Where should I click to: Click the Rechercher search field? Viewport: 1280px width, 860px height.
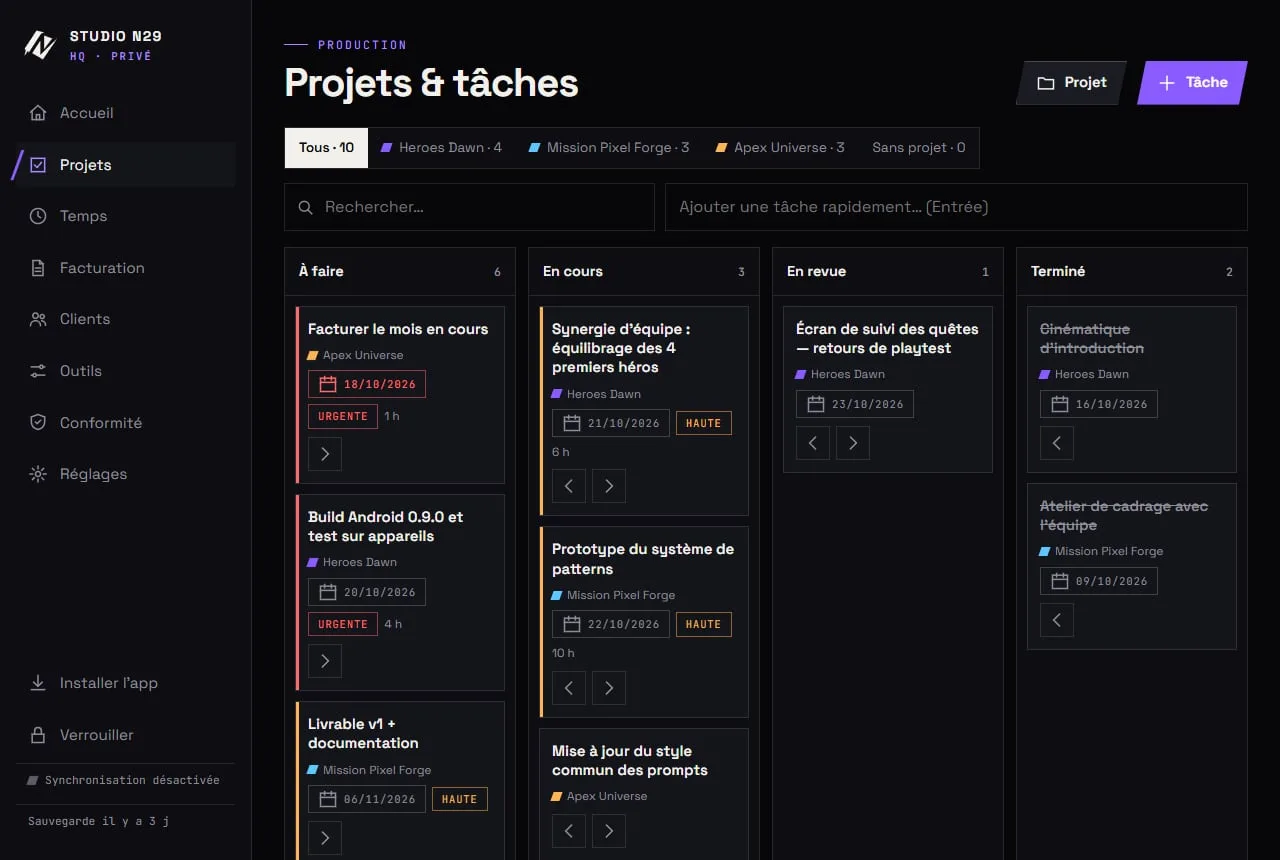coord(469,207)
